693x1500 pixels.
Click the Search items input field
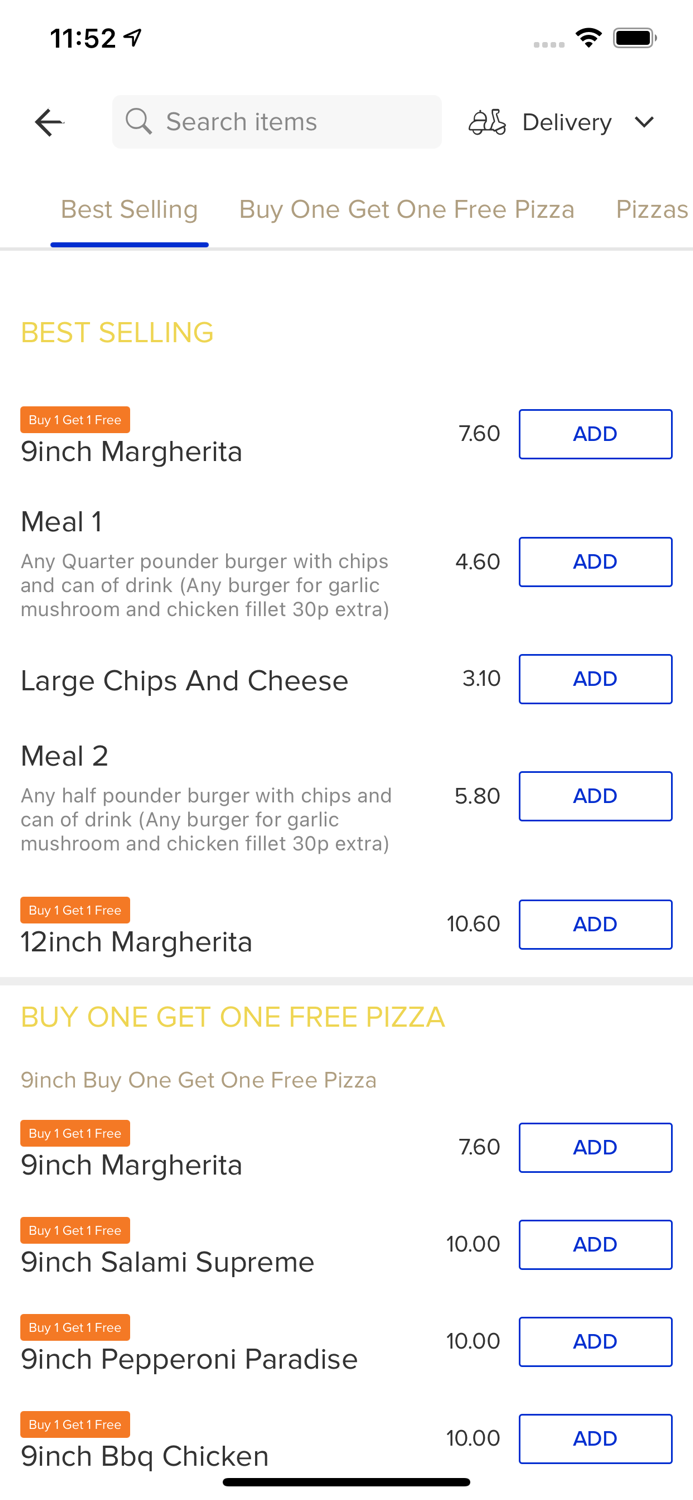click(276, 122)
